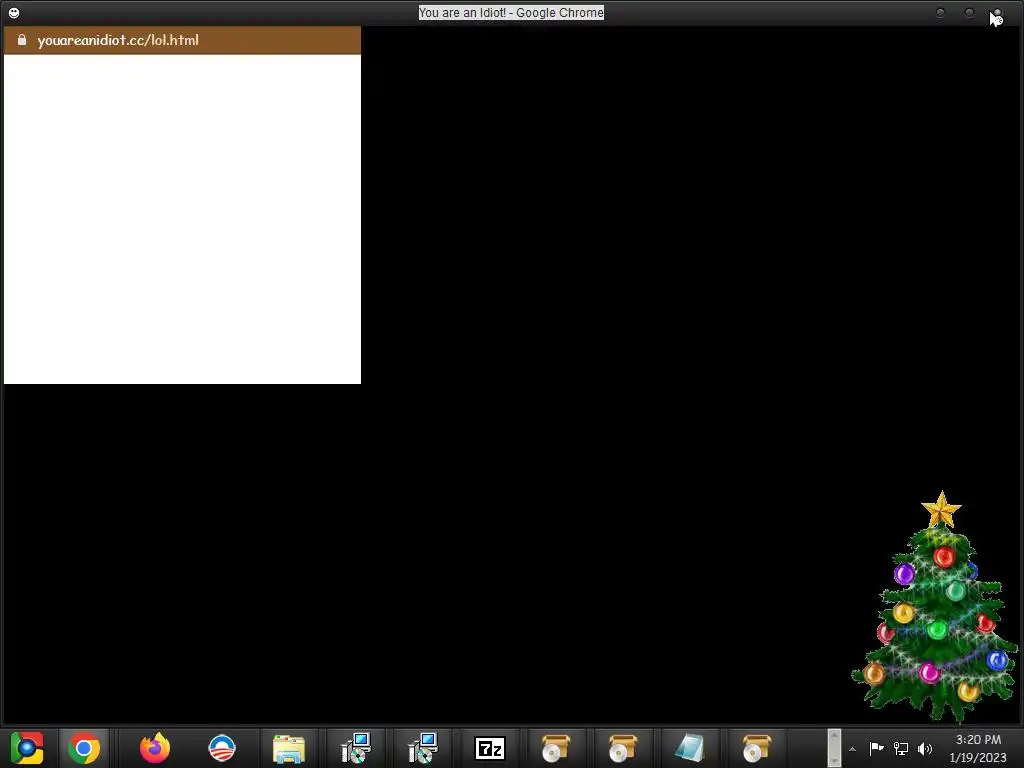Click the installer icon beside File Explorer
This screenshot has height=768, width=1024.
356,748
